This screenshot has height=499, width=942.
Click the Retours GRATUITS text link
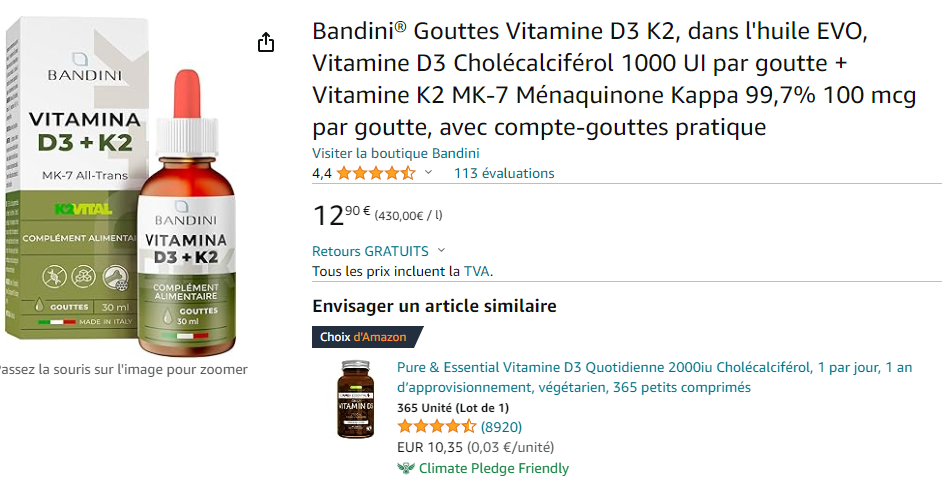click(x=371, y=251)
